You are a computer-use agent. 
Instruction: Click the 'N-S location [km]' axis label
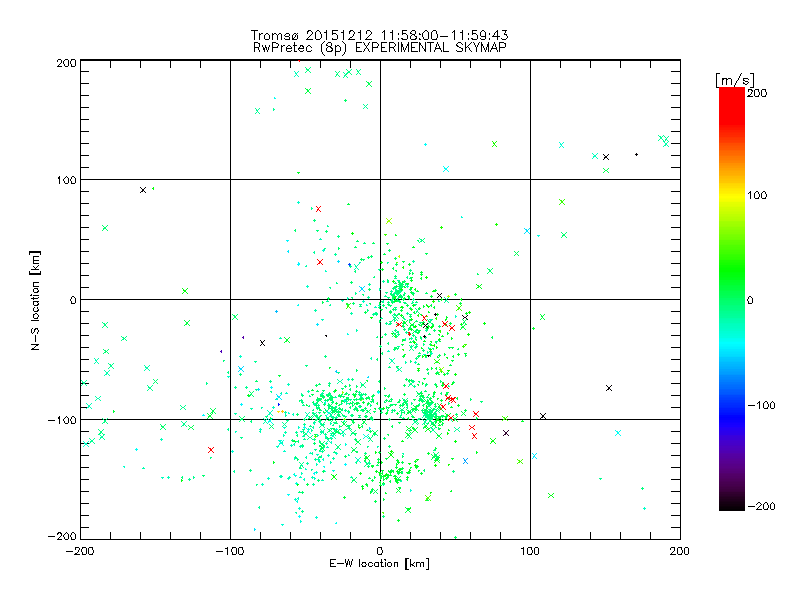(x=35, y=300)
